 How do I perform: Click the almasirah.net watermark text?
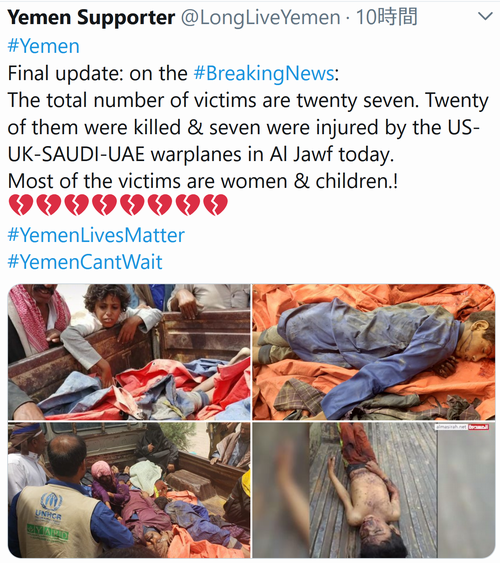click(452, 427)
